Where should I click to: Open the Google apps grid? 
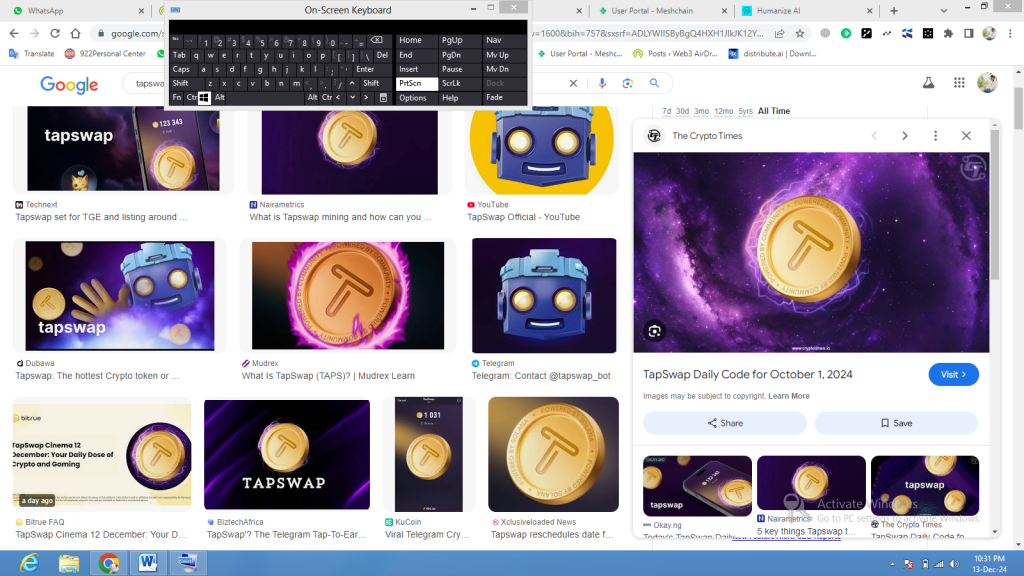(x=959, y=82)
